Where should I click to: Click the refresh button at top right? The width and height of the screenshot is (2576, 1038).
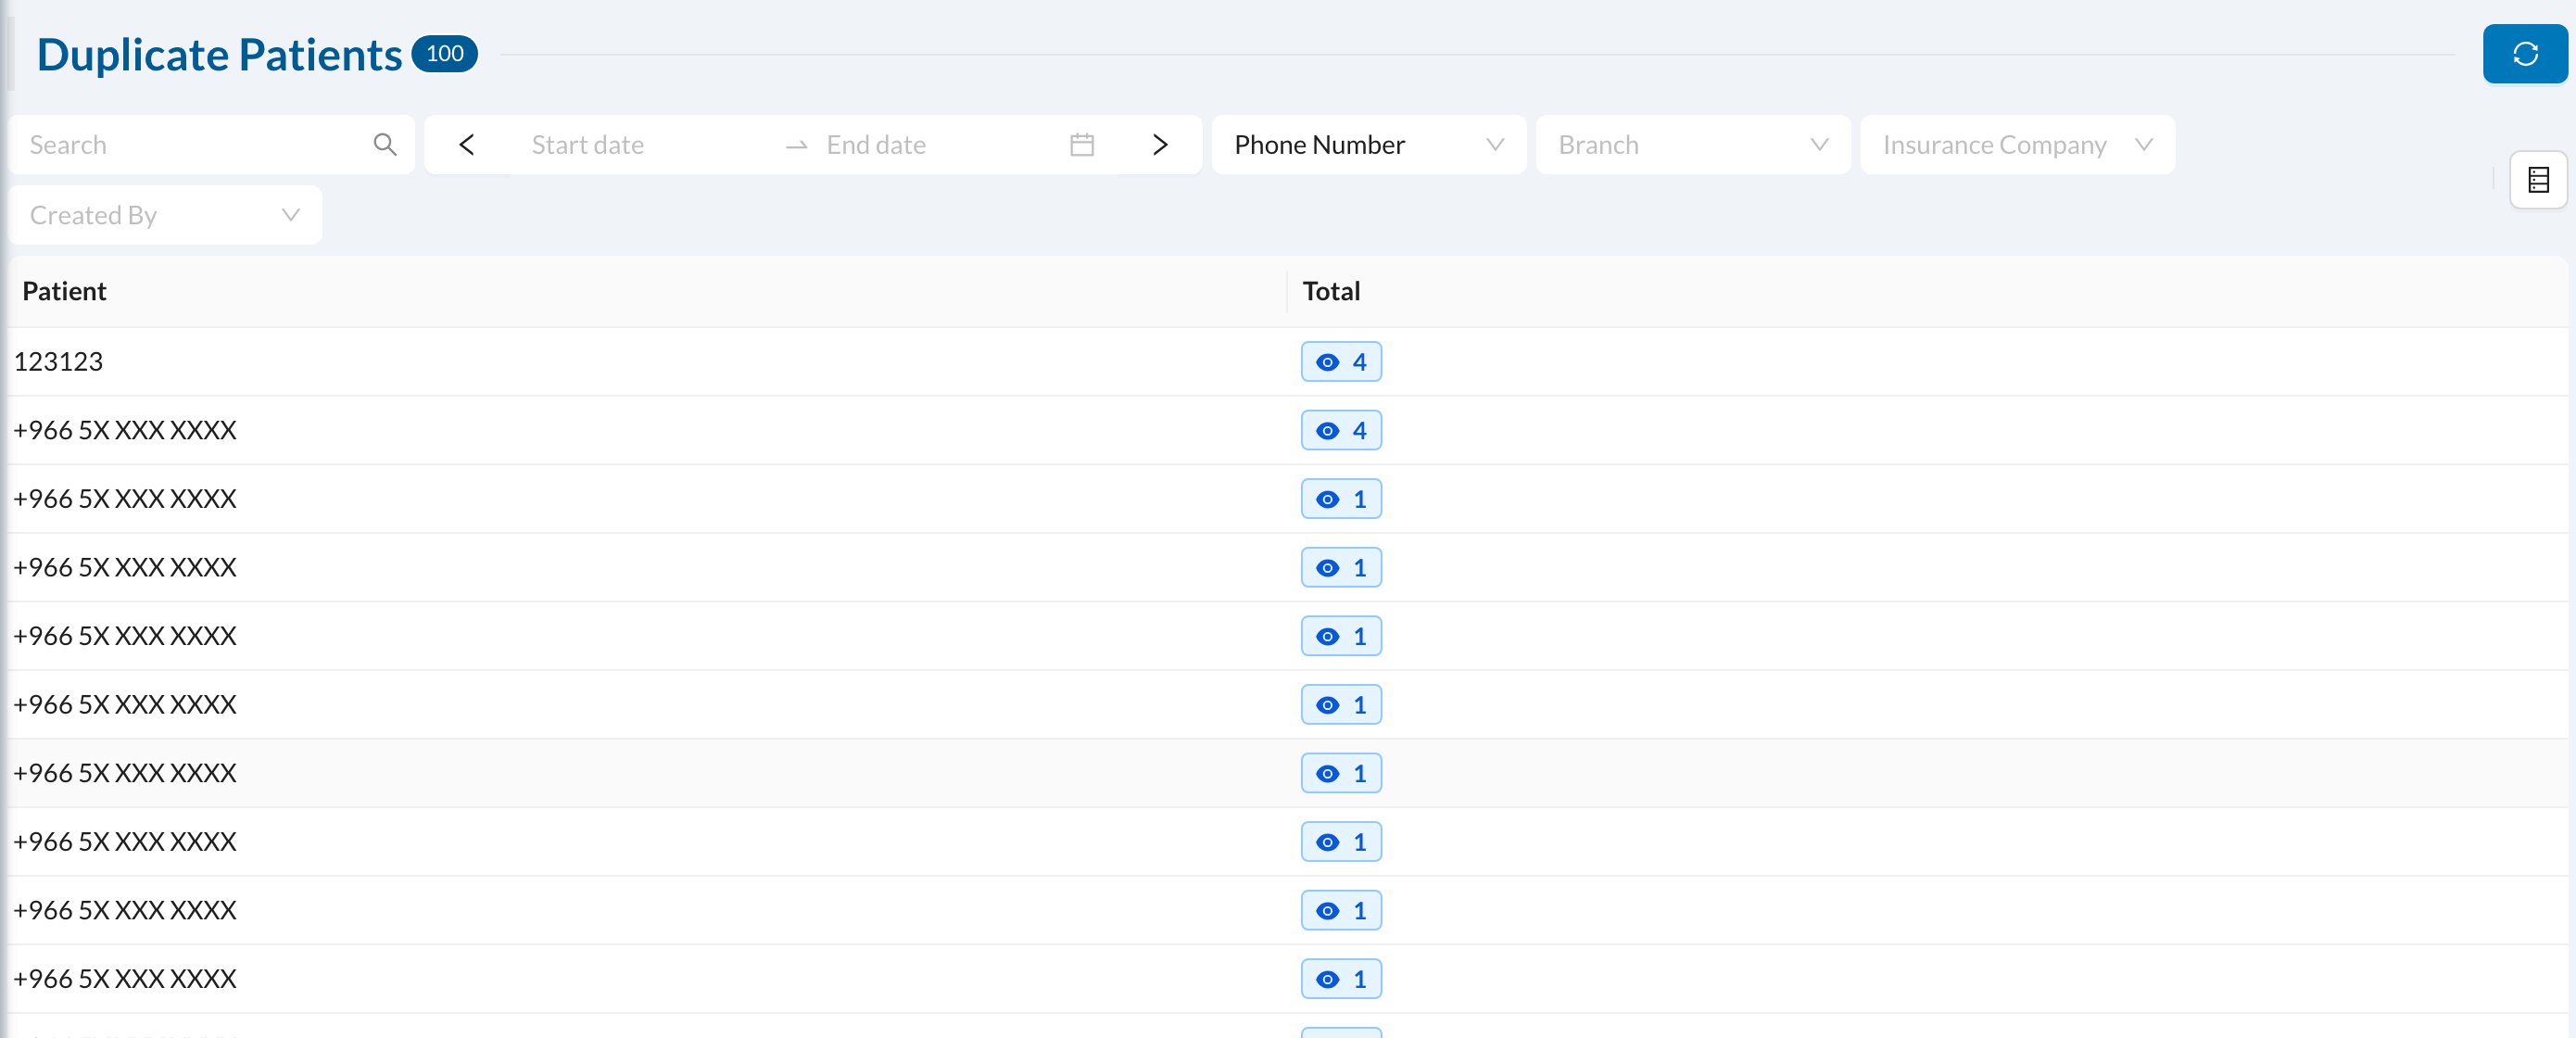pos(2524,54)
